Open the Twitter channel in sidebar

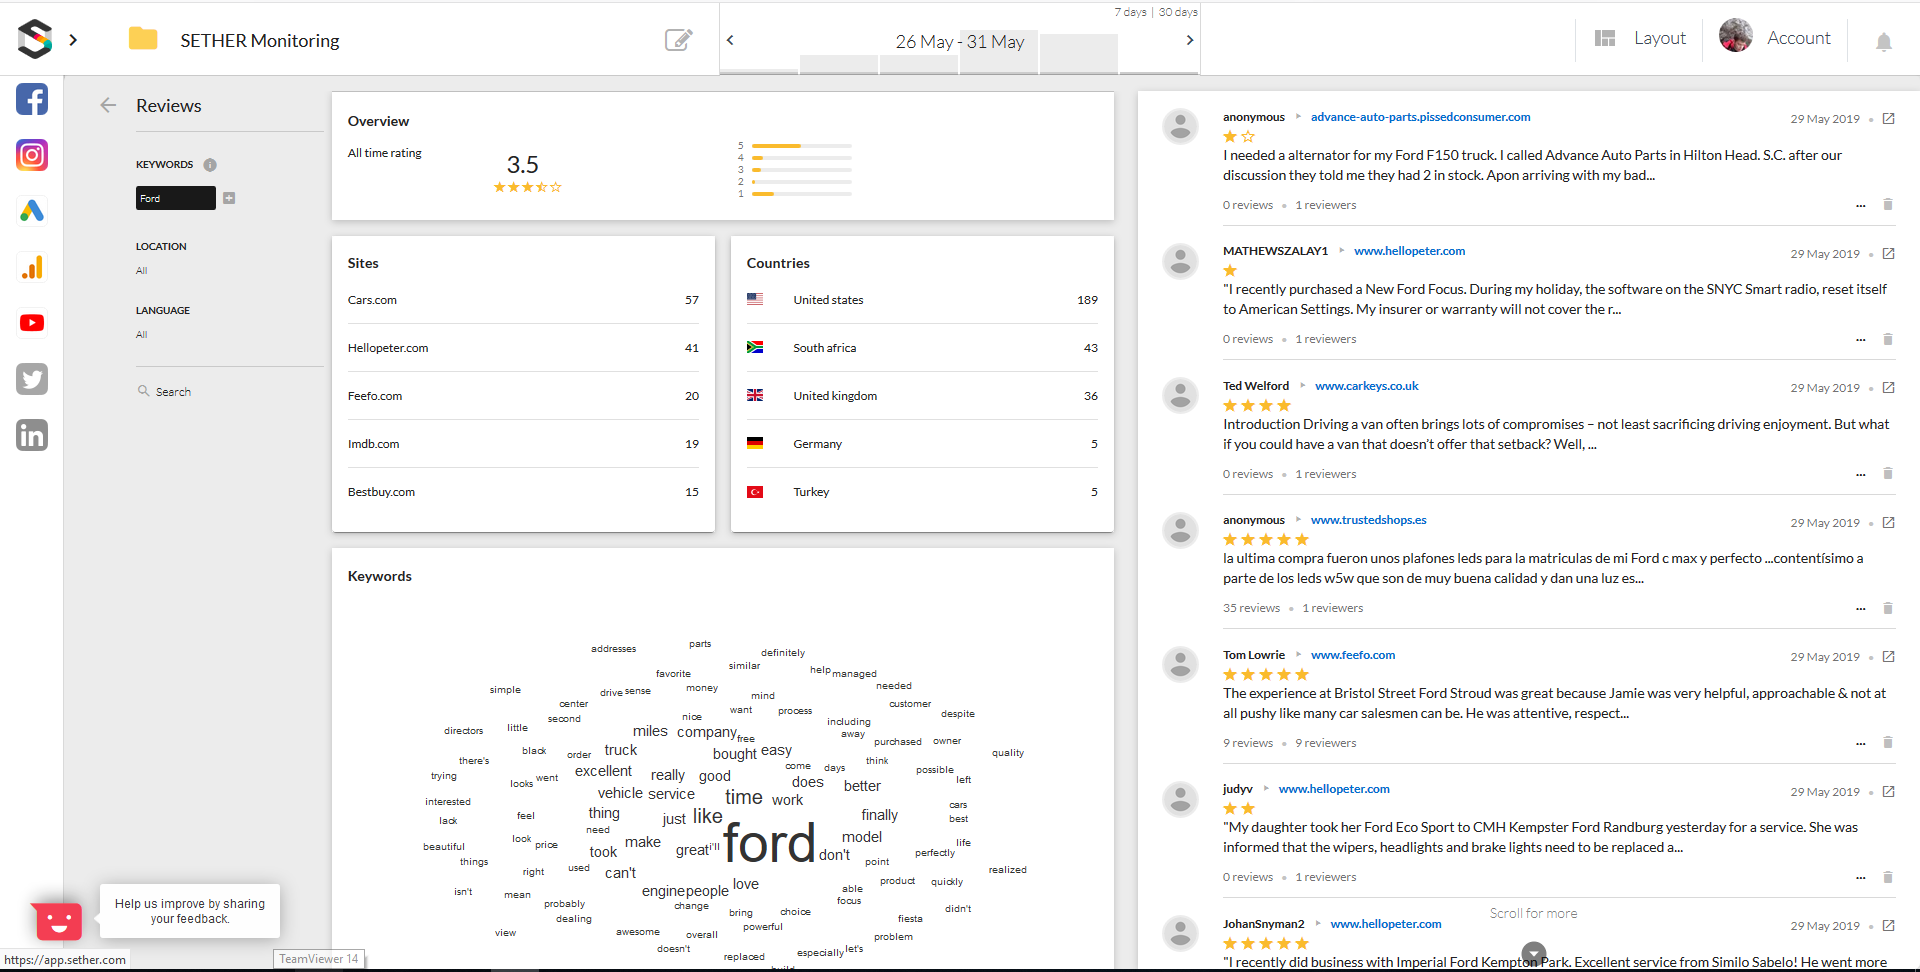point(32,379)
